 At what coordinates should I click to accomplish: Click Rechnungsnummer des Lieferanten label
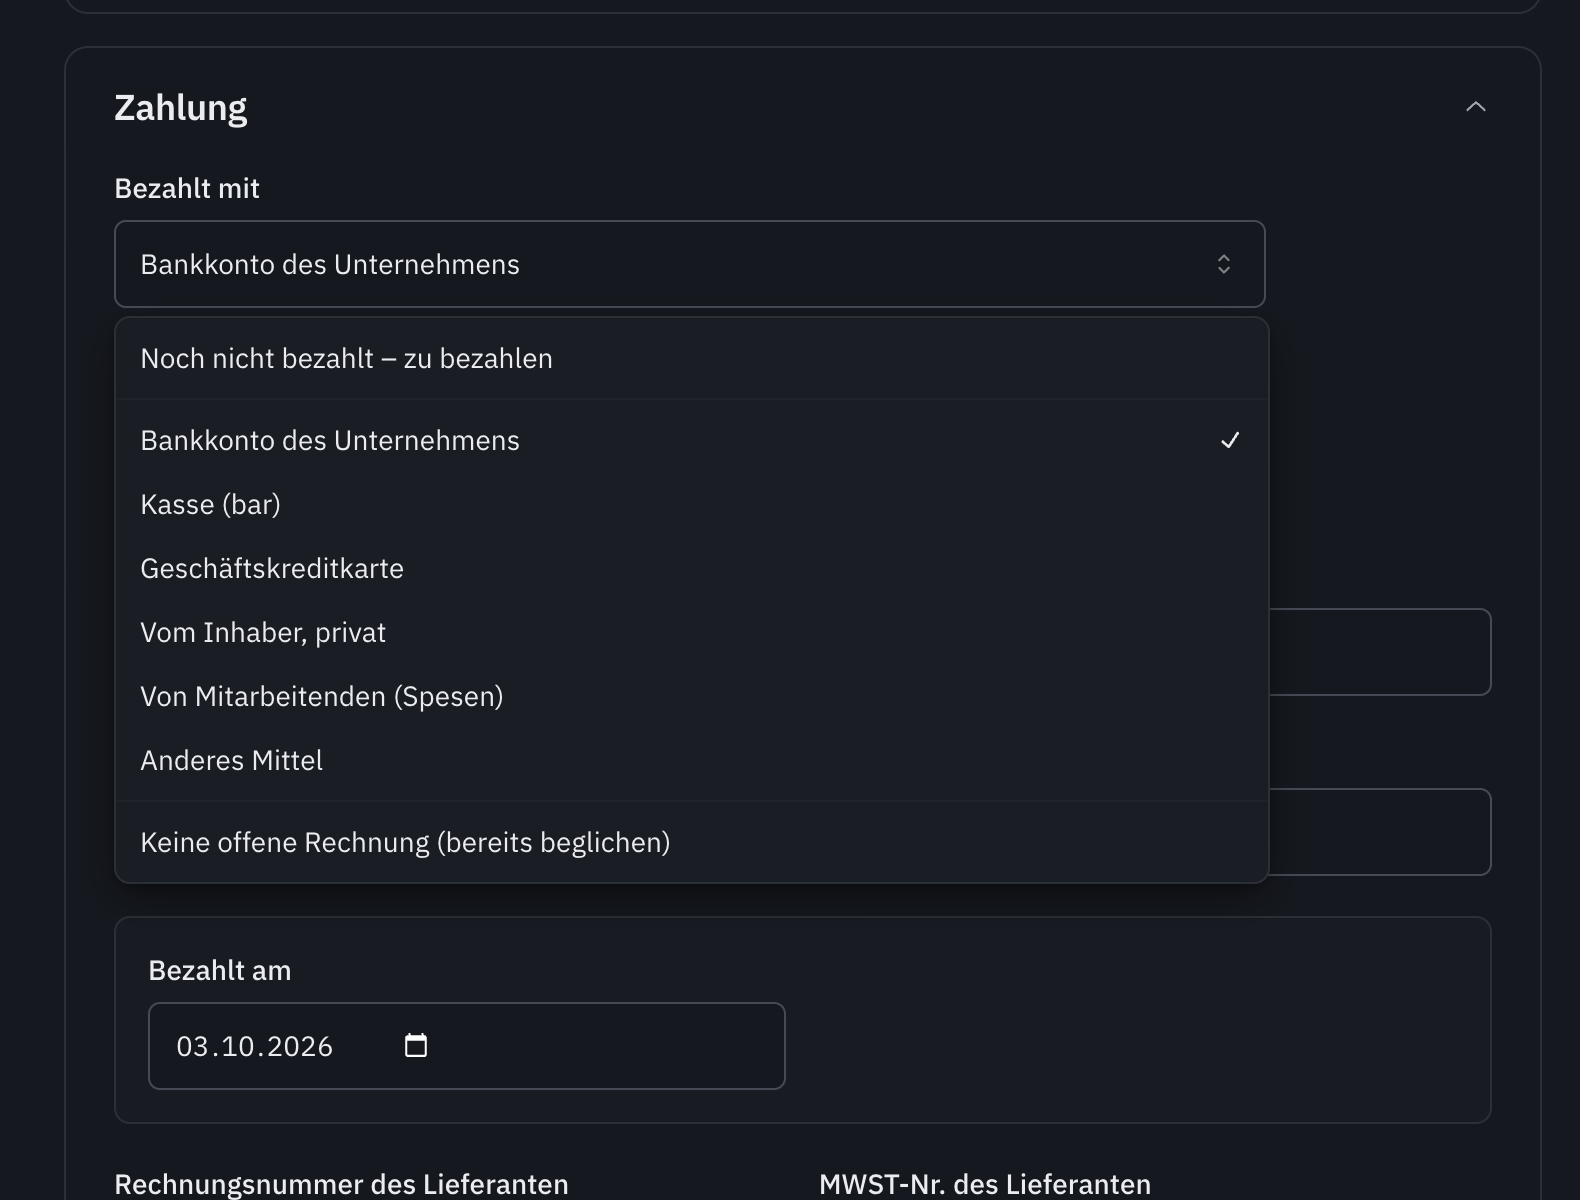click(342, 1185)
